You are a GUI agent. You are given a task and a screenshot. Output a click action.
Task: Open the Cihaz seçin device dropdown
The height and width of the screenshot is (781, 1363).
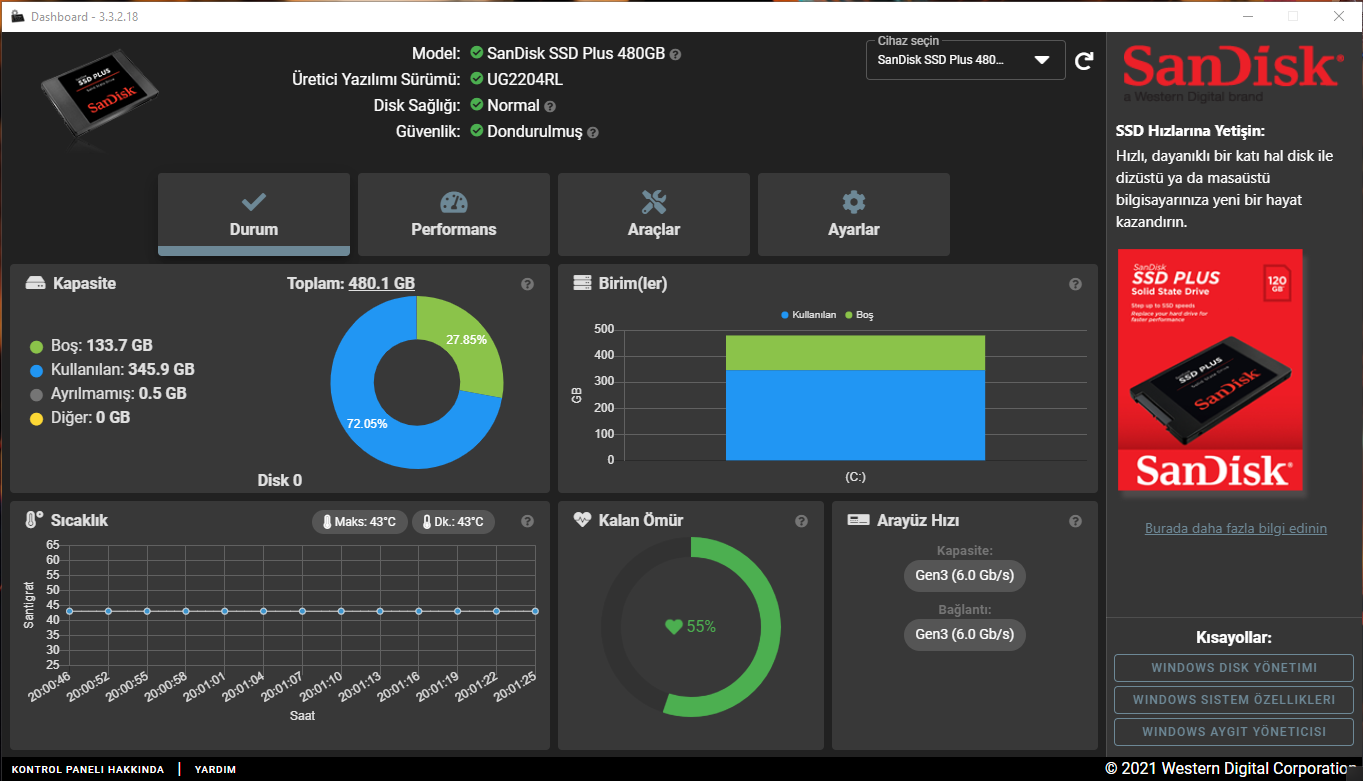[966, 60]
